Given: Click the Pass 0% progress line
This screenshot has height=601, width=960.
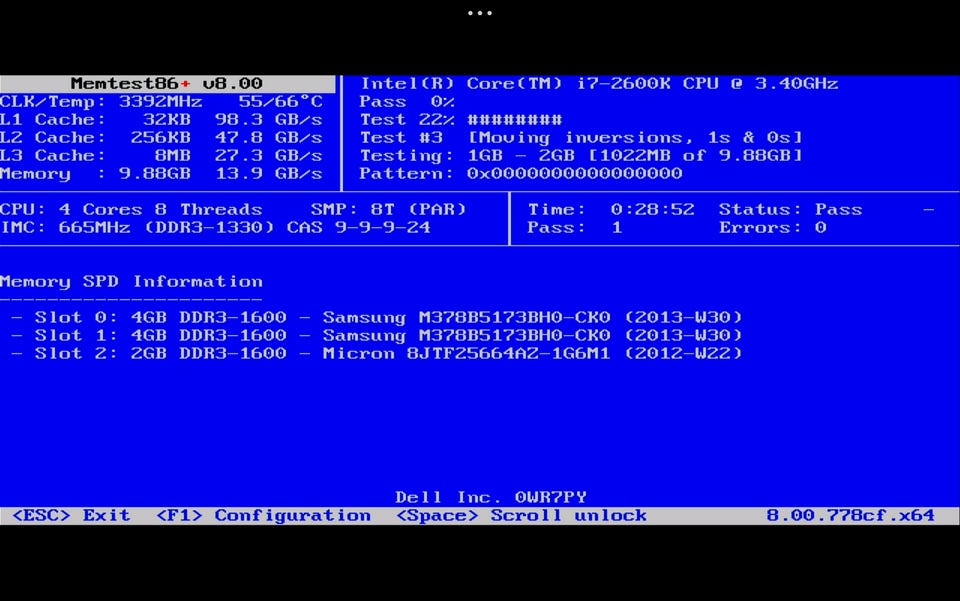Looking at the screenshot, I should (407, 102).
